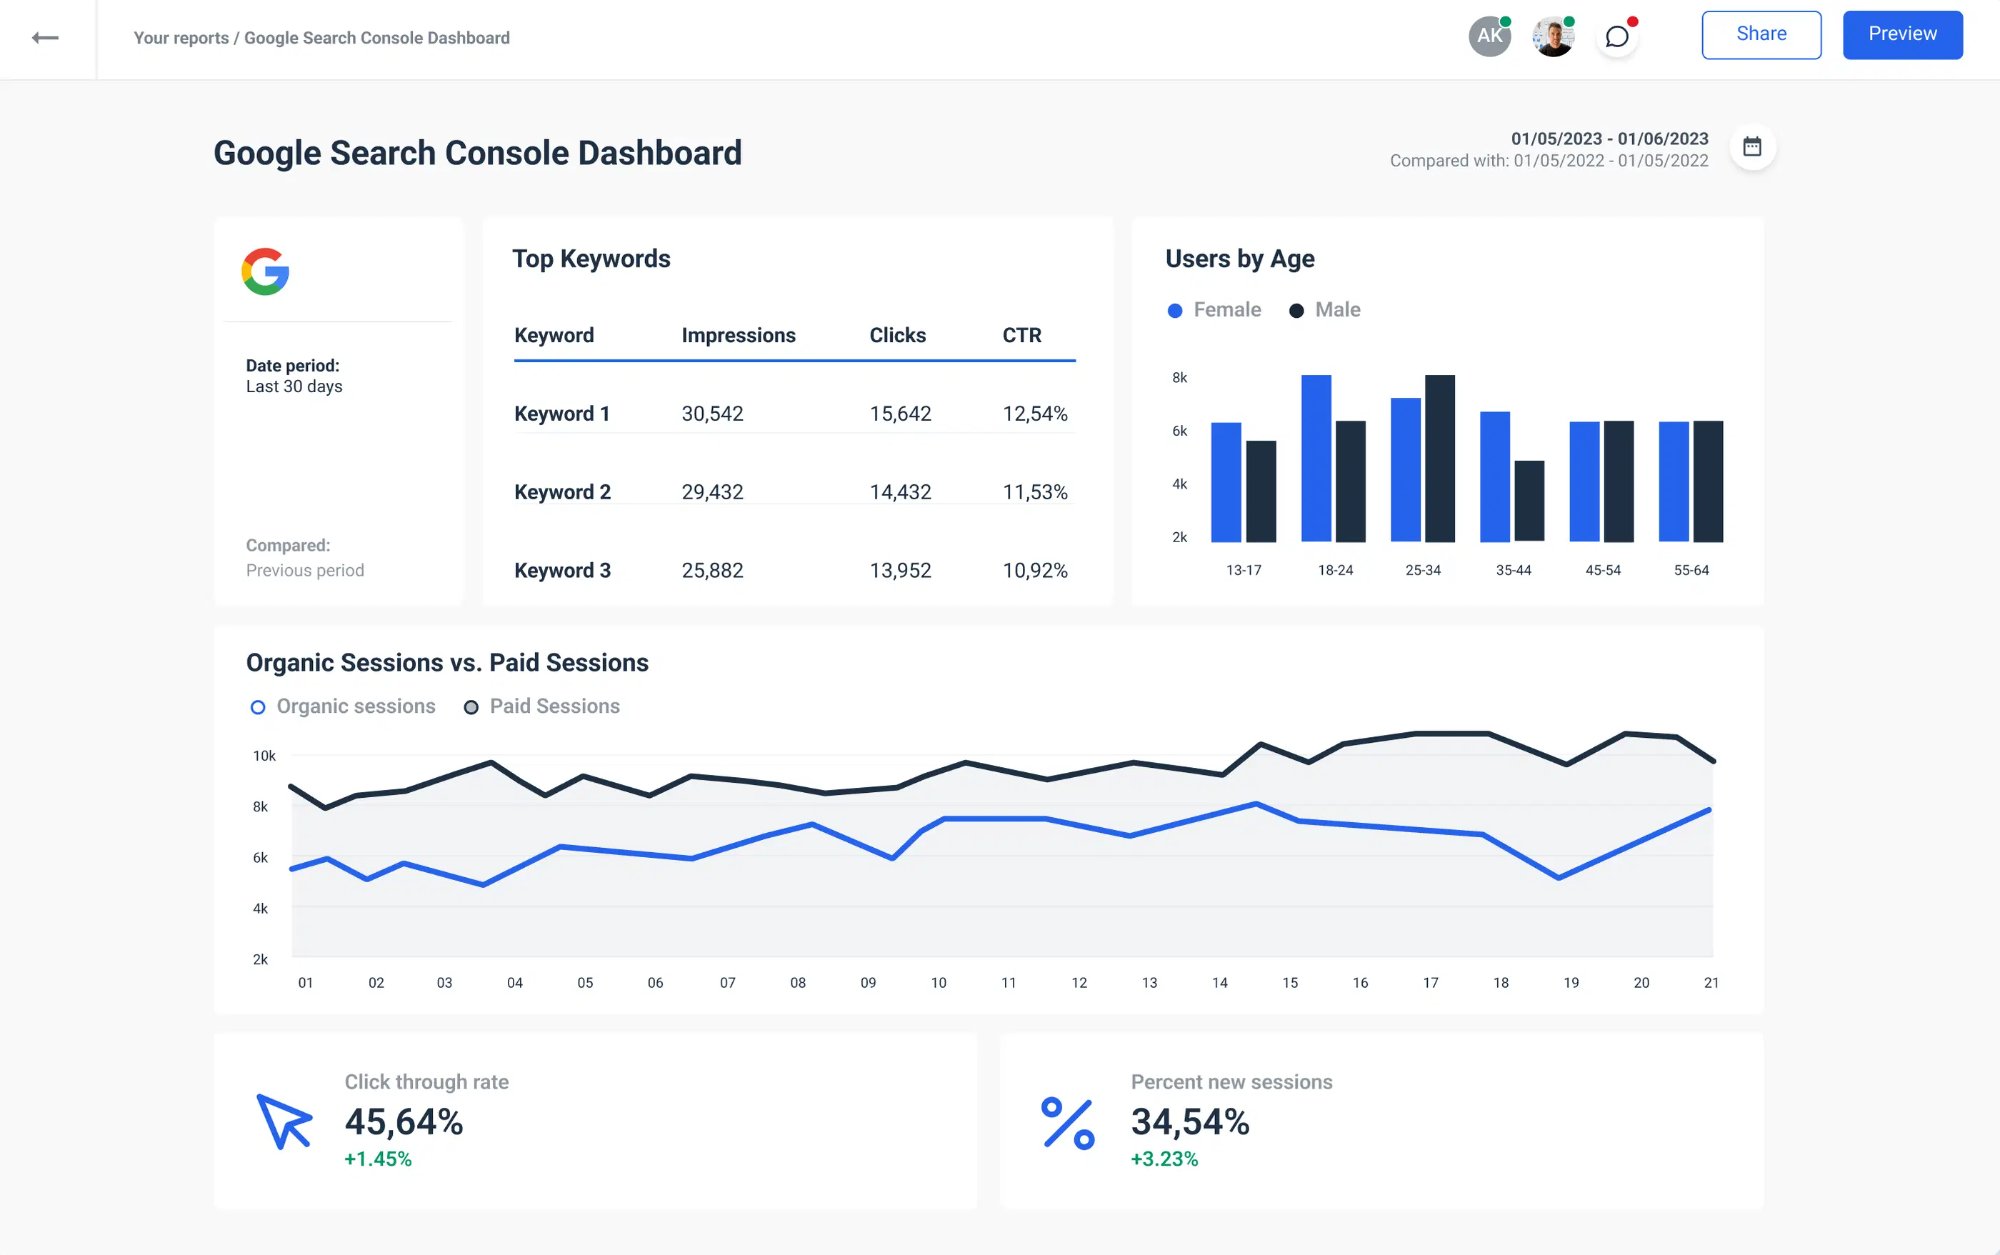Screen dimensions: 2000x1255
Task: Toggle the Female legend in Users by Age
Action: [x=1213, y=309]
